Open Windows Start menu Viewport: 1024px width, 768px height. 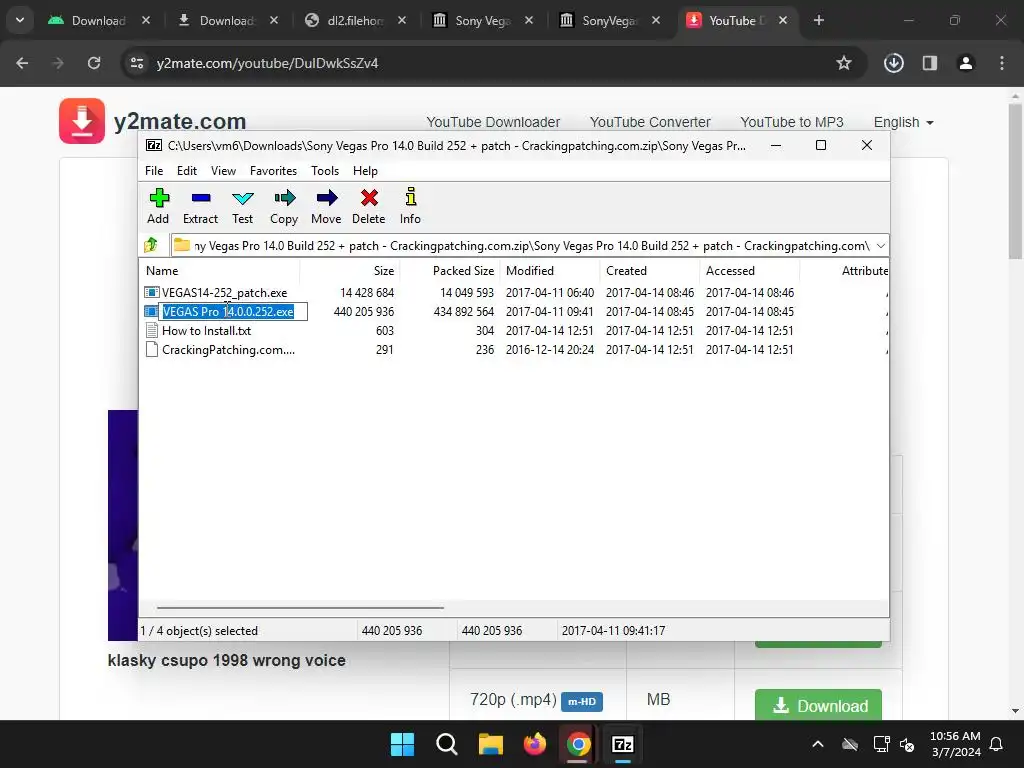[x=402, y=744]
